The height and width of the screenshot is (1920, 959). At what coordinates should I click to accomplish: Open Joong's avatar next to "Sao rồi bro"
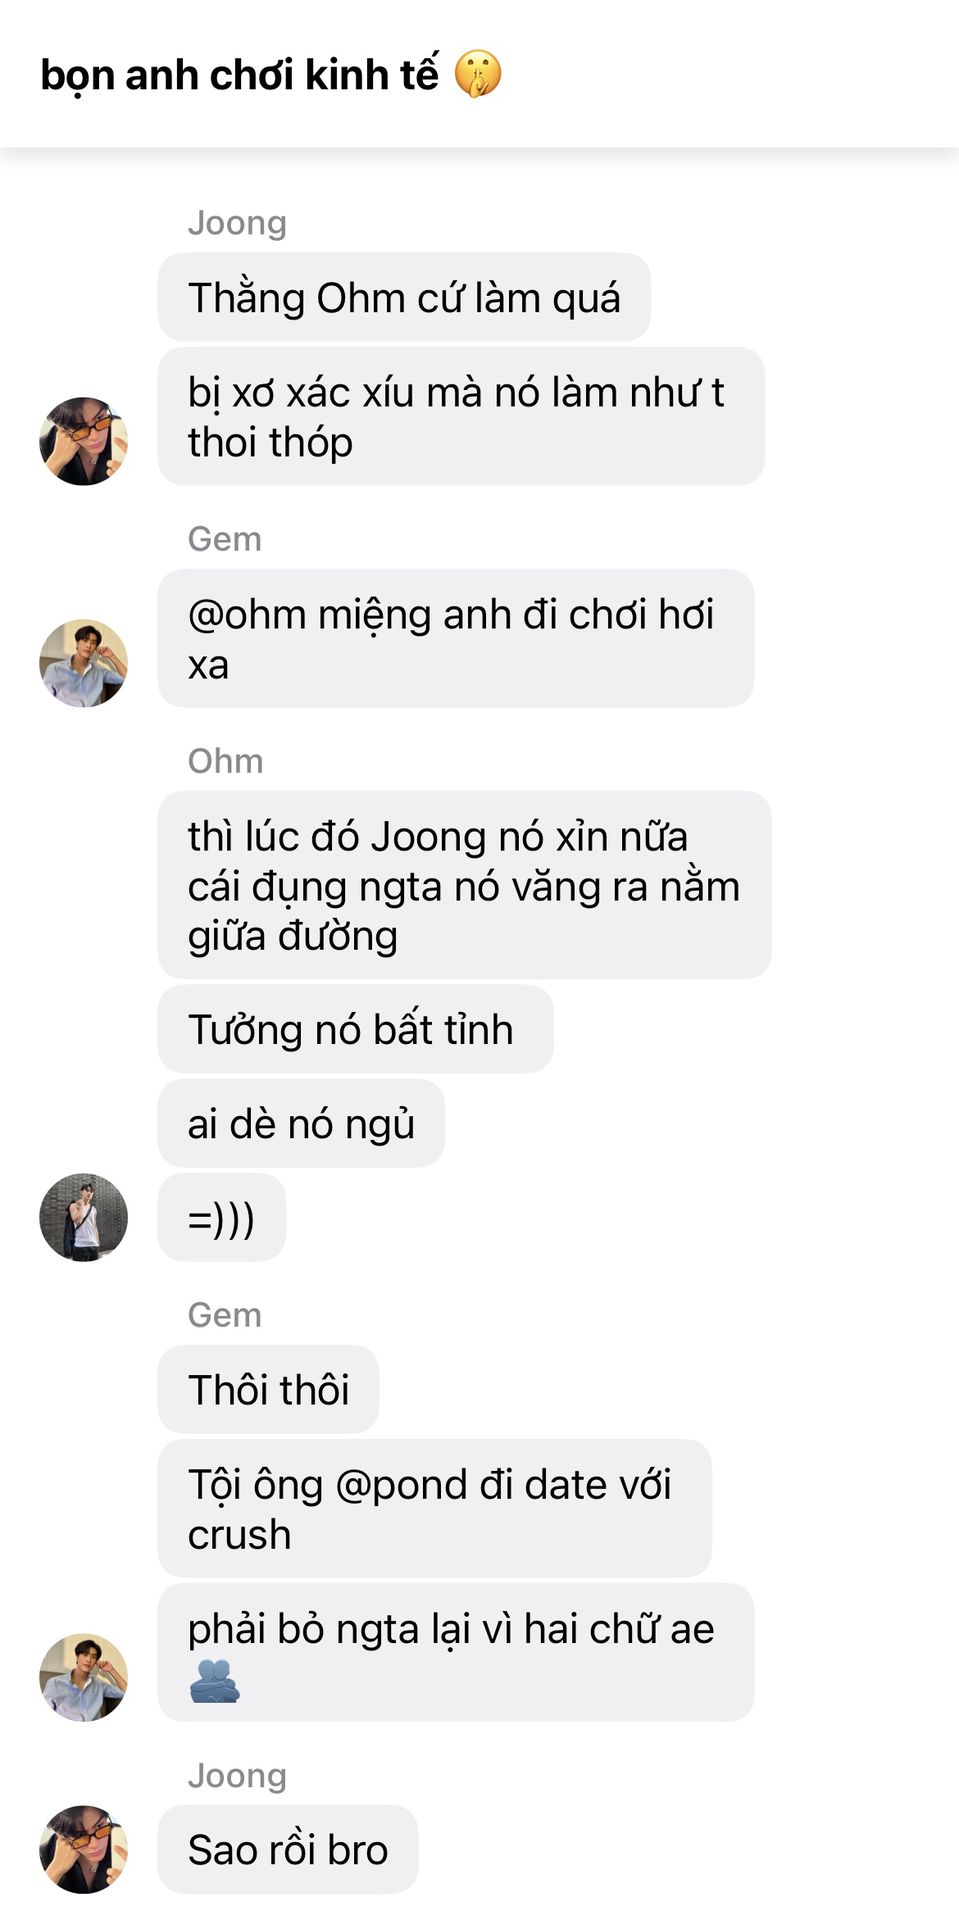[x=83, y=1849]
